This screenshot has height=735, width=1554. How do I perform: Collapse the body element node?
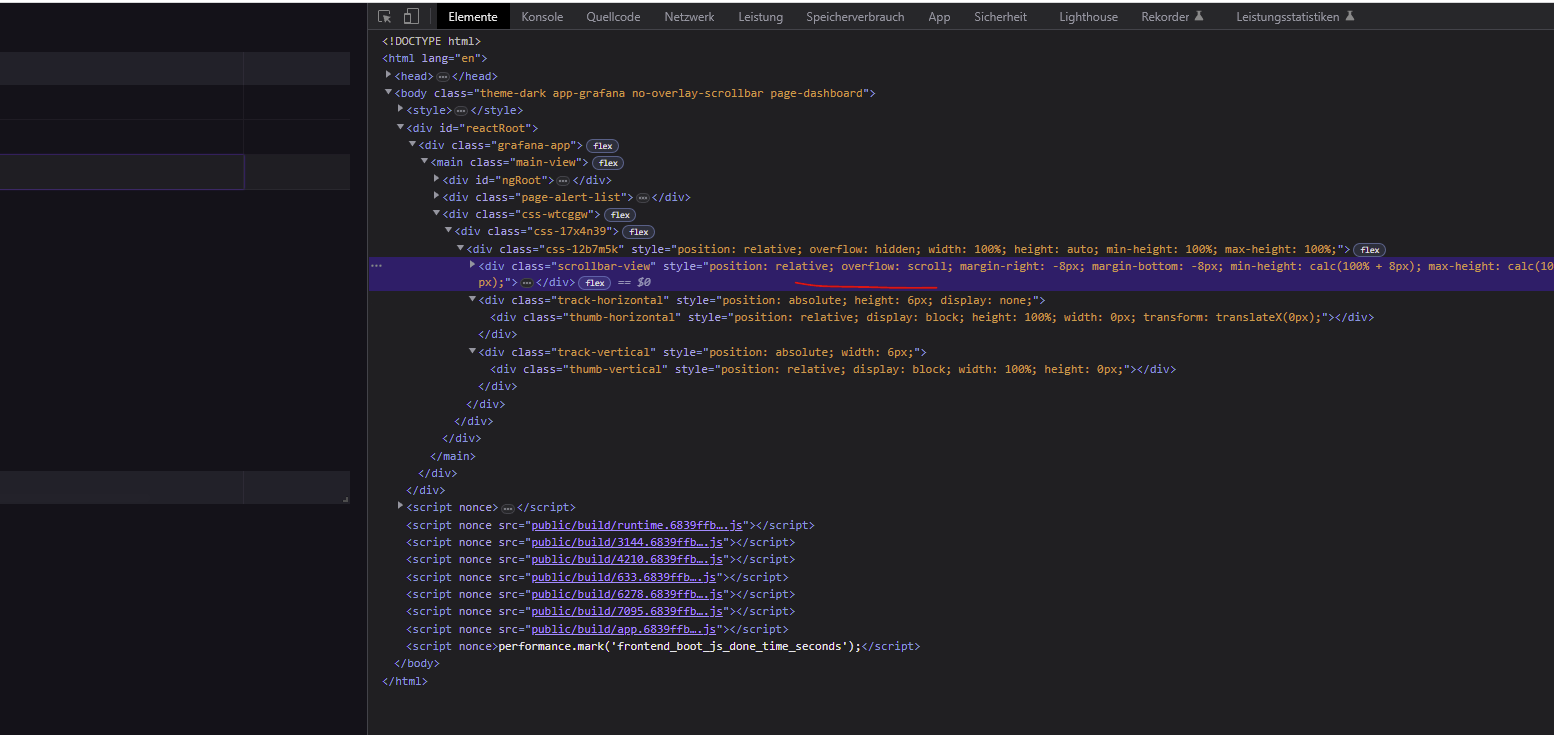pos(388,92)
